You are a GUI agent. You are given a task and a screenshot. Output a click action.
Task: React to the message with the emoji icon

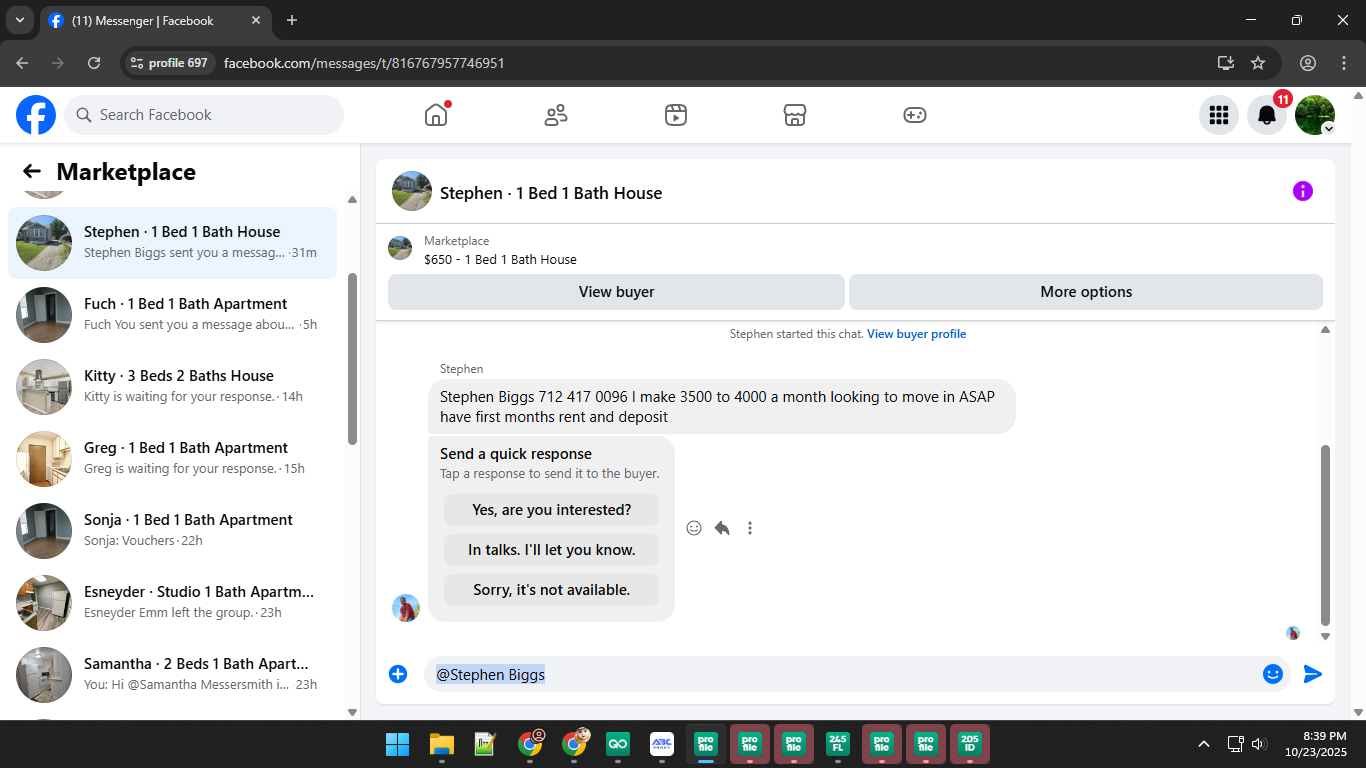tap(694, 528)
